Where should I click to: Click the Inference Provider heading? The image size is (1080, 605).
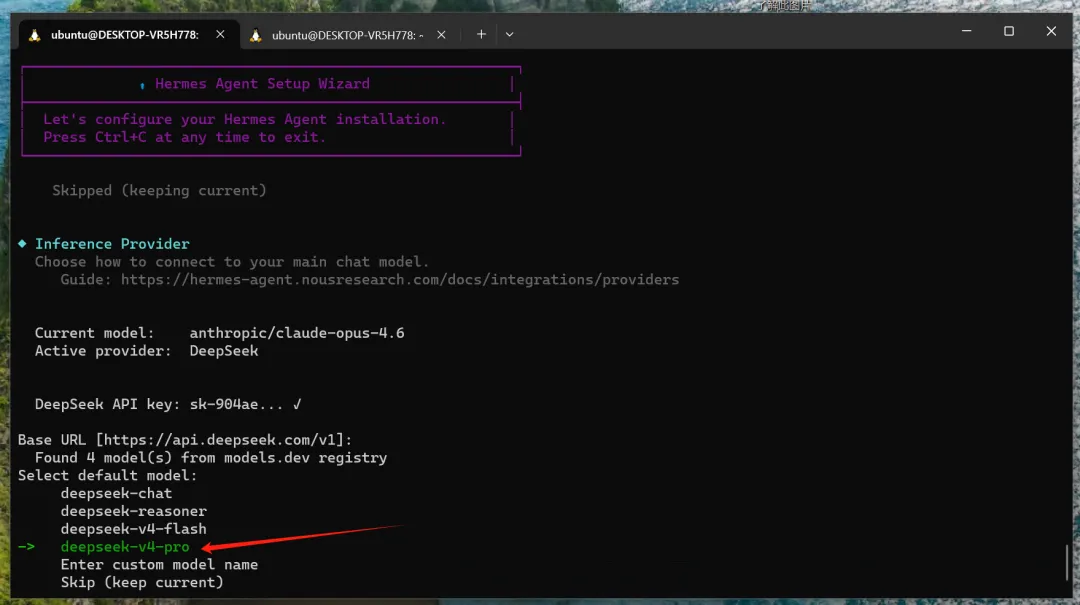112,244
